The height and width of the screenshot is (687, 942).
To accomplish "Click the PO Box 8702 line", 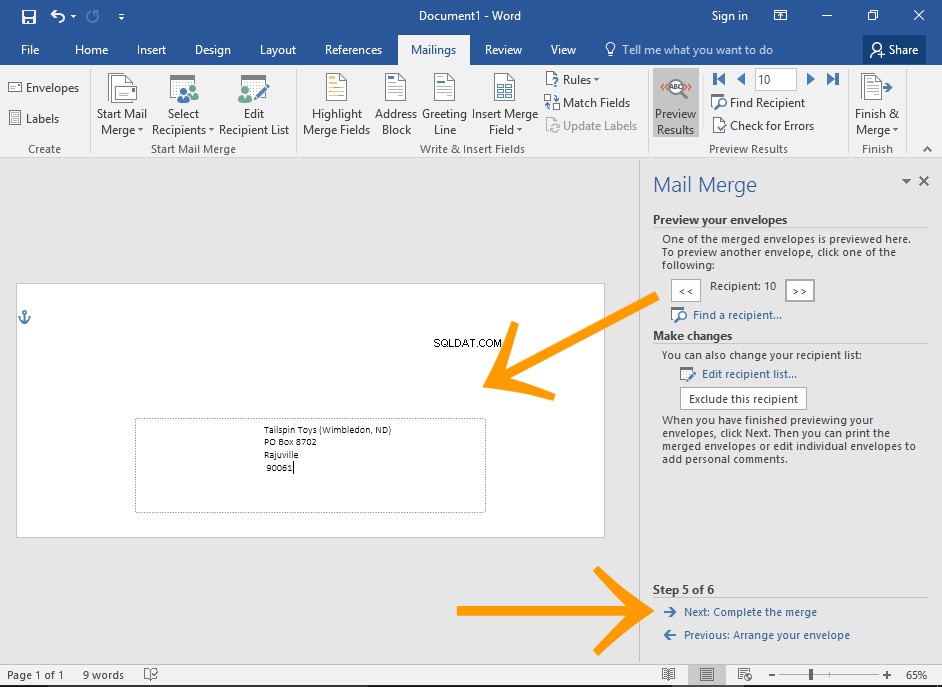I will click(290, 442).
